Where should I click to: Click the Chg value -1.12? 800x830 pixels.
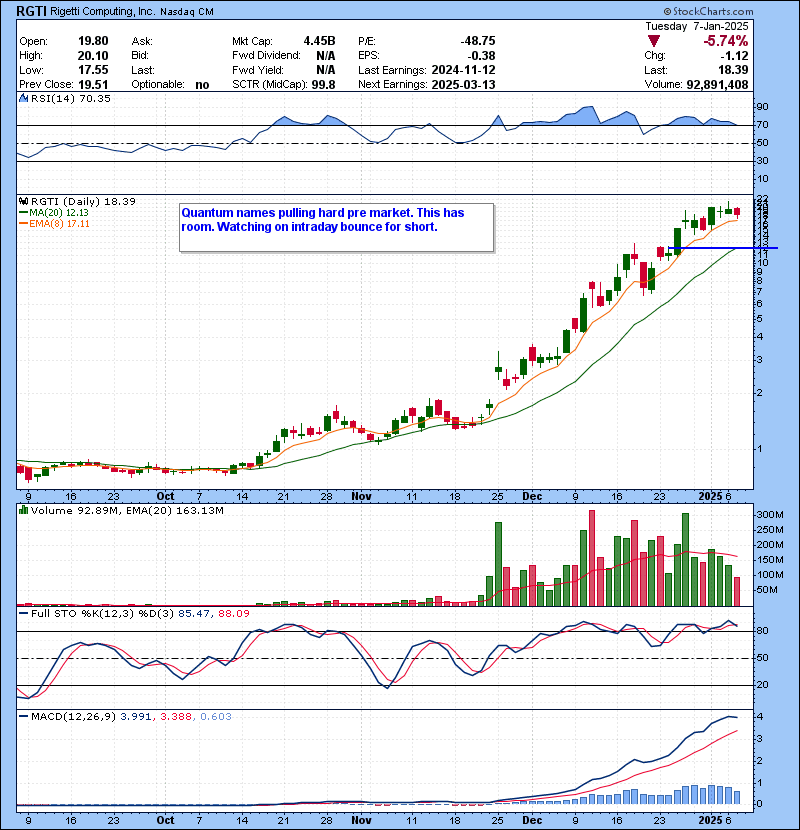click(x=733, y=56)
